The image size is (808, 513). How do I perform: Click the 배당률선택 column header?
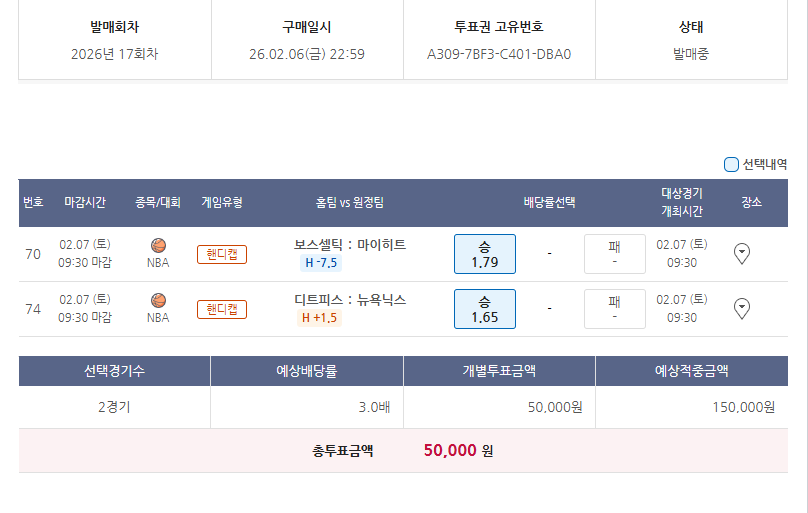pos(549,202)
